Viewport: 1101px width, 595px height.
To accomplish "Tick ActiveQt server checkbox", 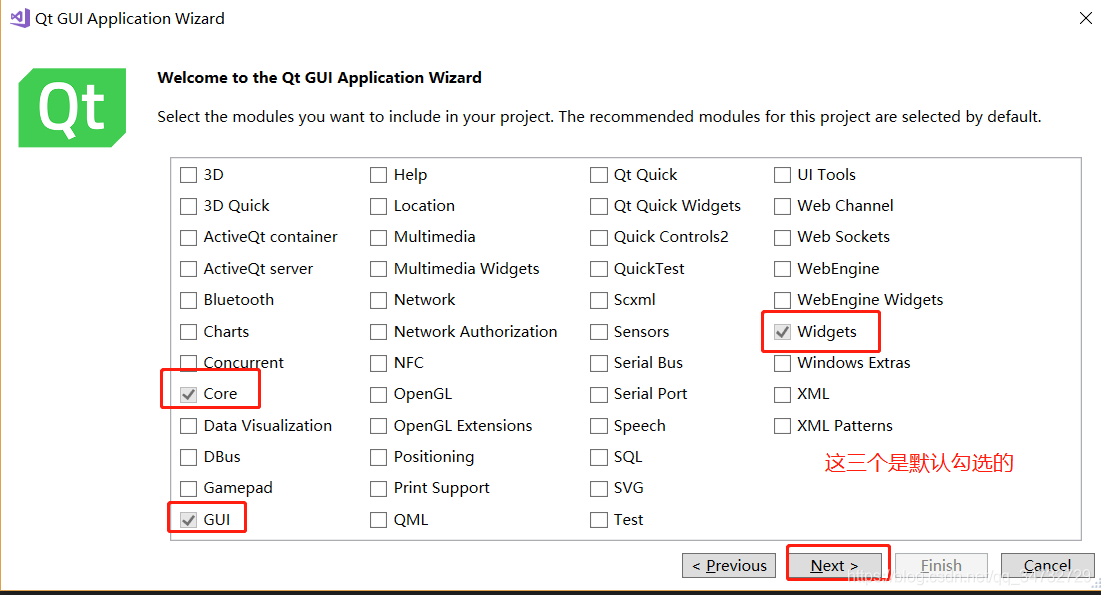I will tap(188, 269).
